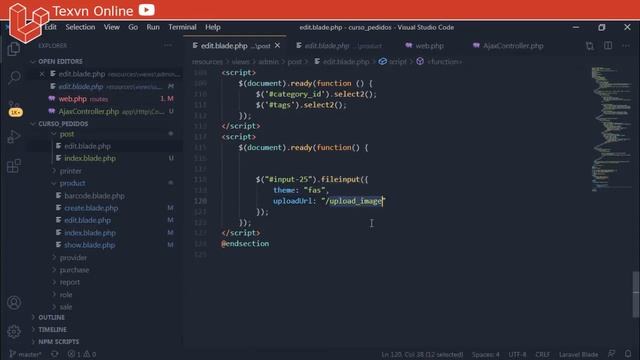Click the @endsection line in editor

245,244
